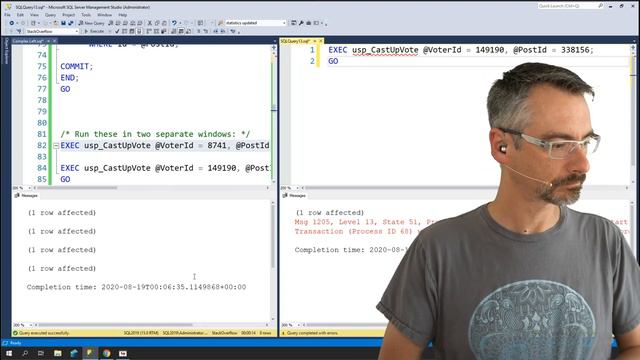
Task: Toggle Include Live Query Statistics
Action: (x=156, y=31)
